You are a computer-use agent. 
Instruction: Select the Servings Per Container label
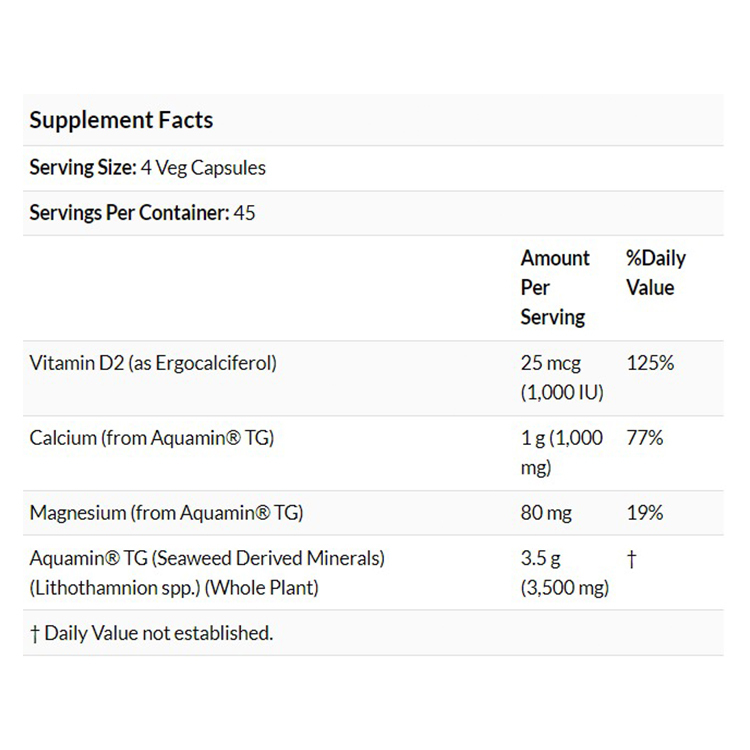128,213
